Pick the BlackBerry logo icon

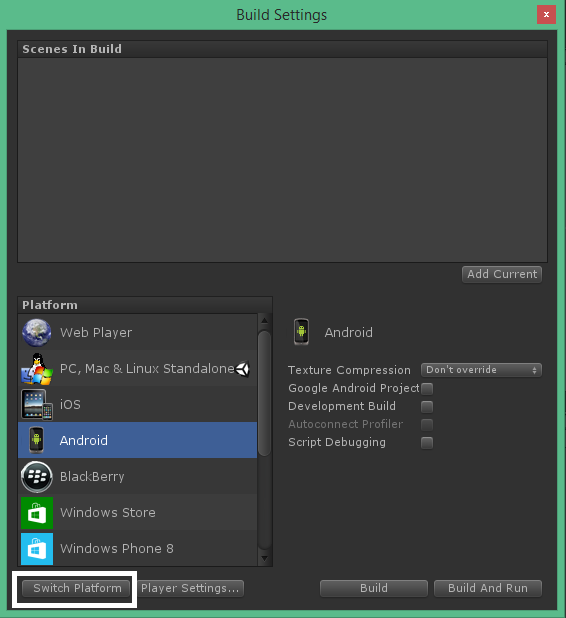(x=37, y=477)
